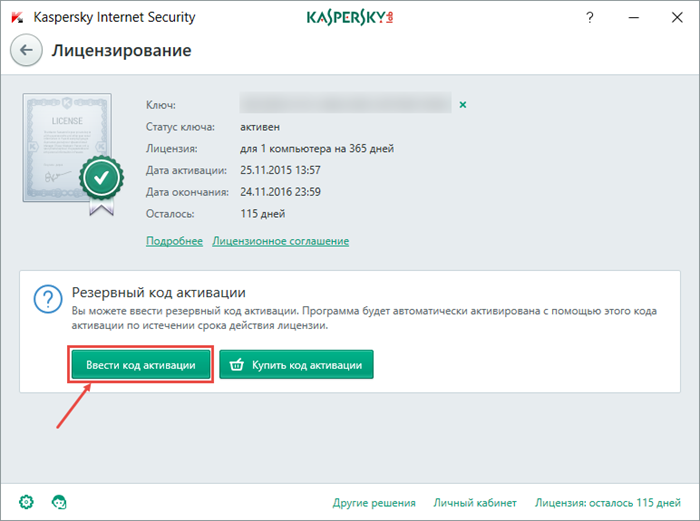
Task: Open Другие решения link
Action: 374,503
